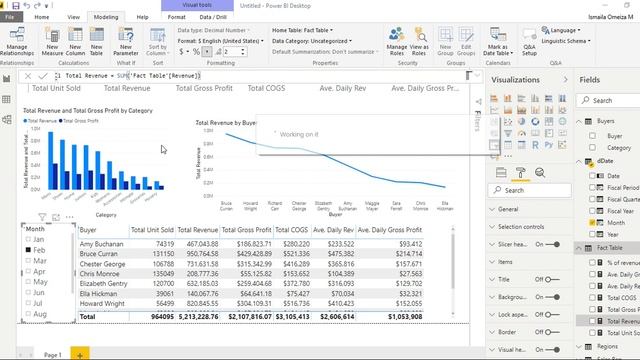640x360 pixels.
Task: Apply percentage format
Action: [x=196, y=52]
